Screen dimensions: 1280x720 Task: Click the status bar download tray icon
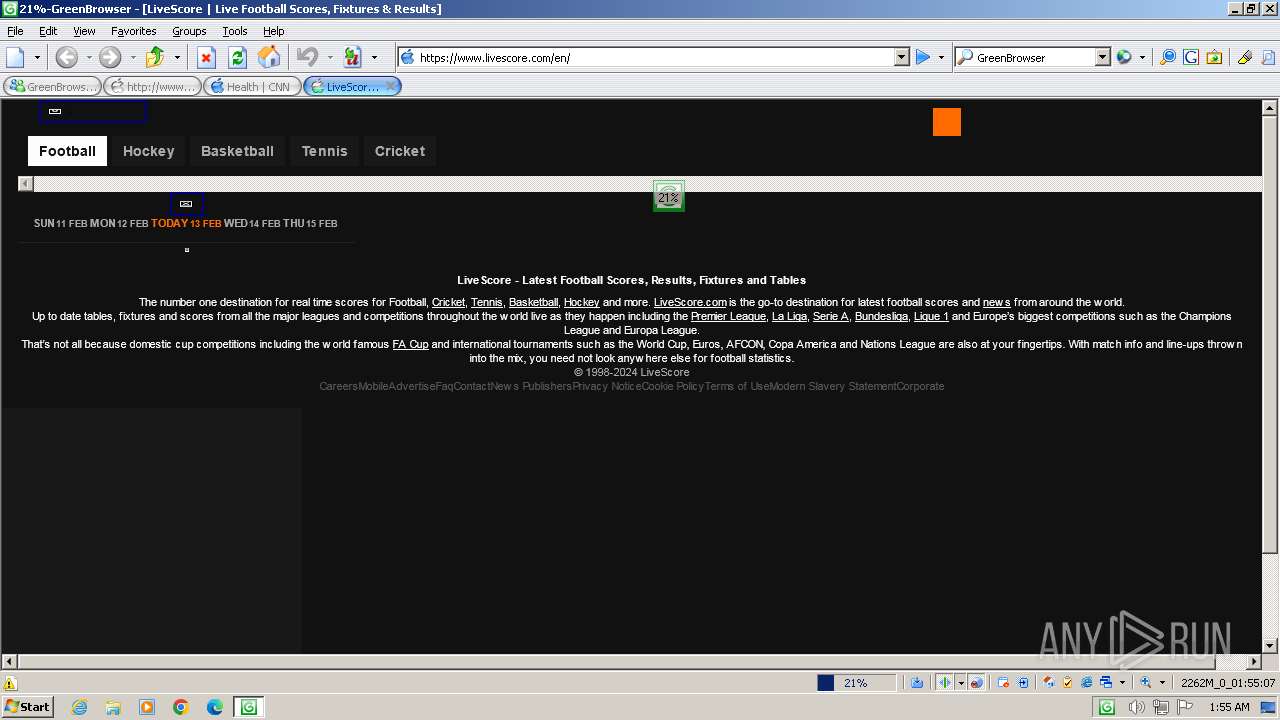coord(916,683)
